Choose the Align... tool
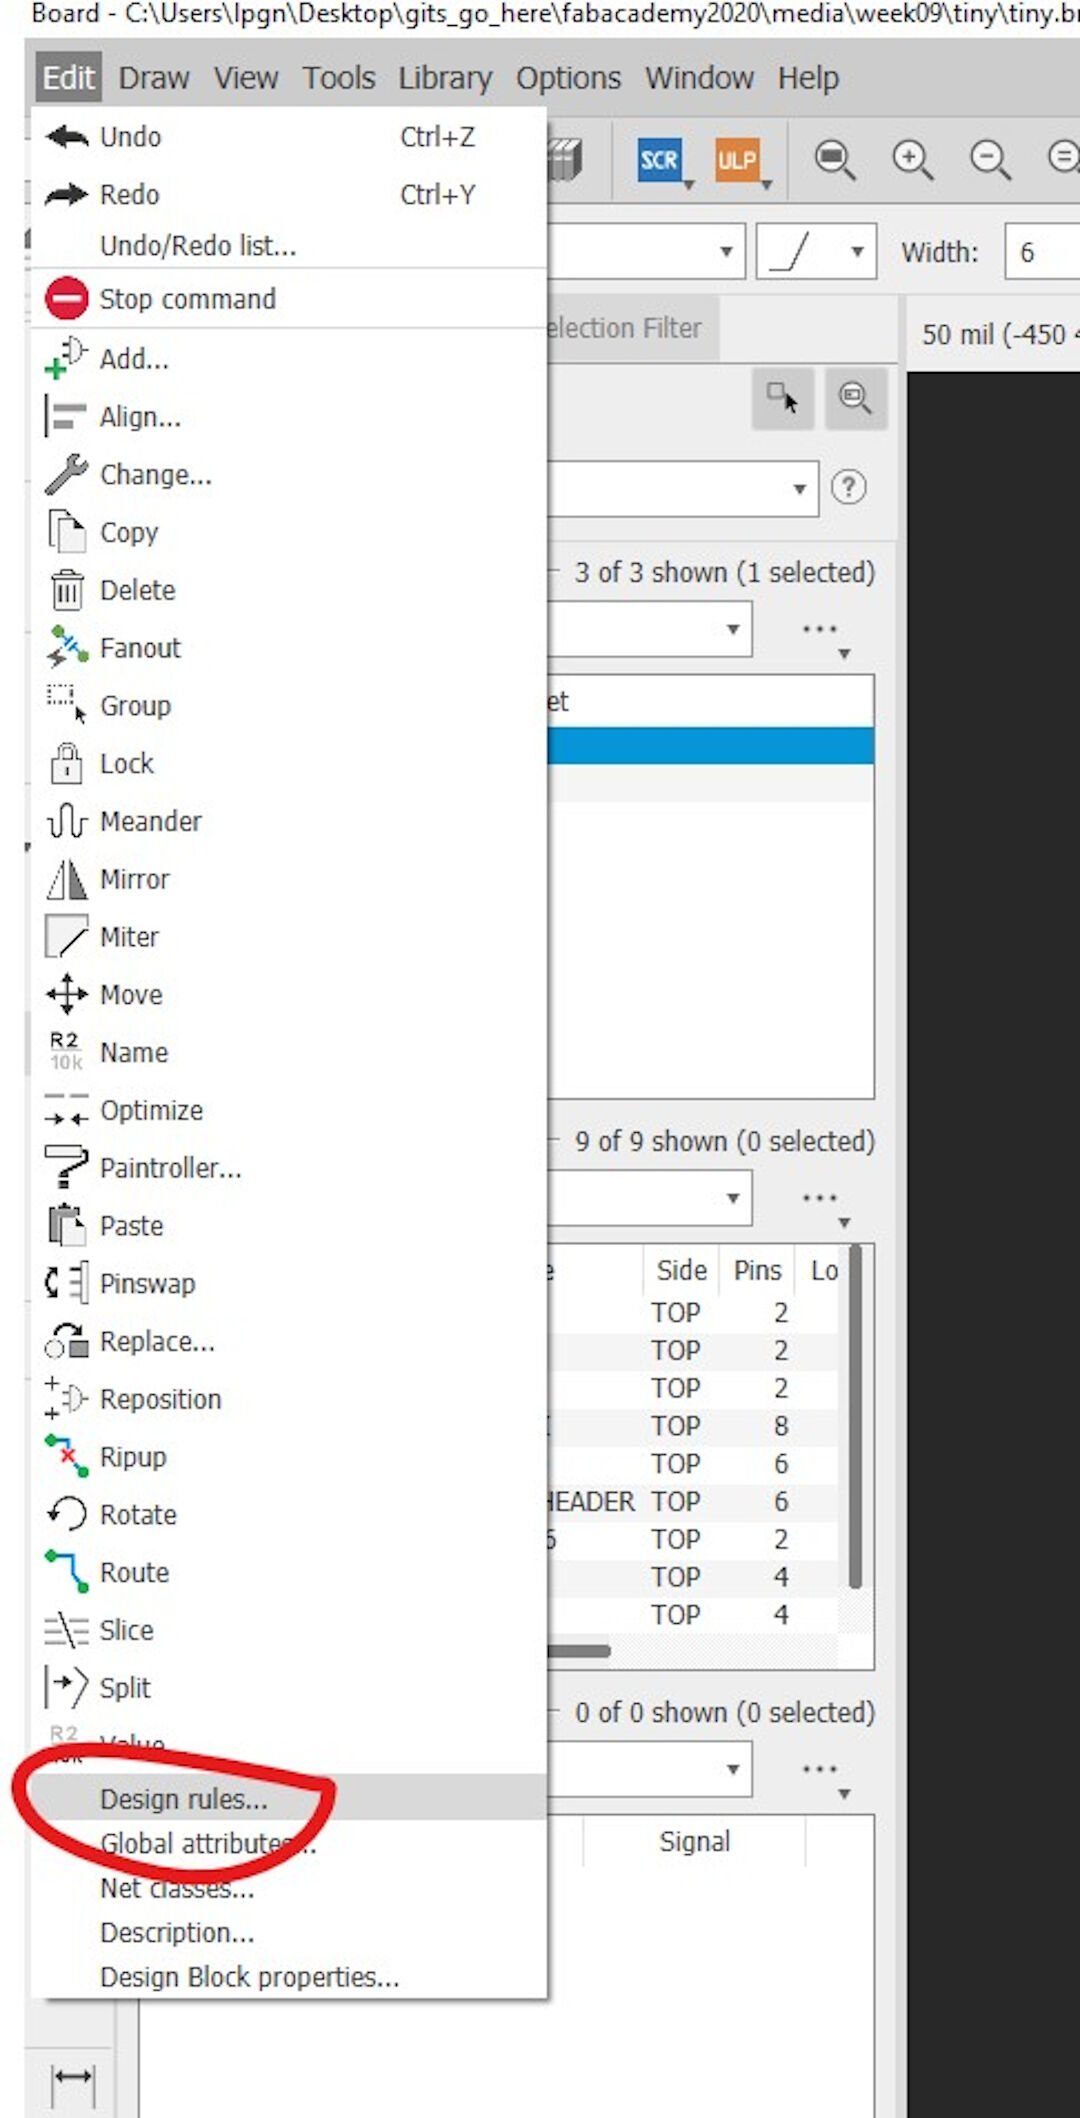This screenshot has width=1080, height=2118. coord(289,416)
